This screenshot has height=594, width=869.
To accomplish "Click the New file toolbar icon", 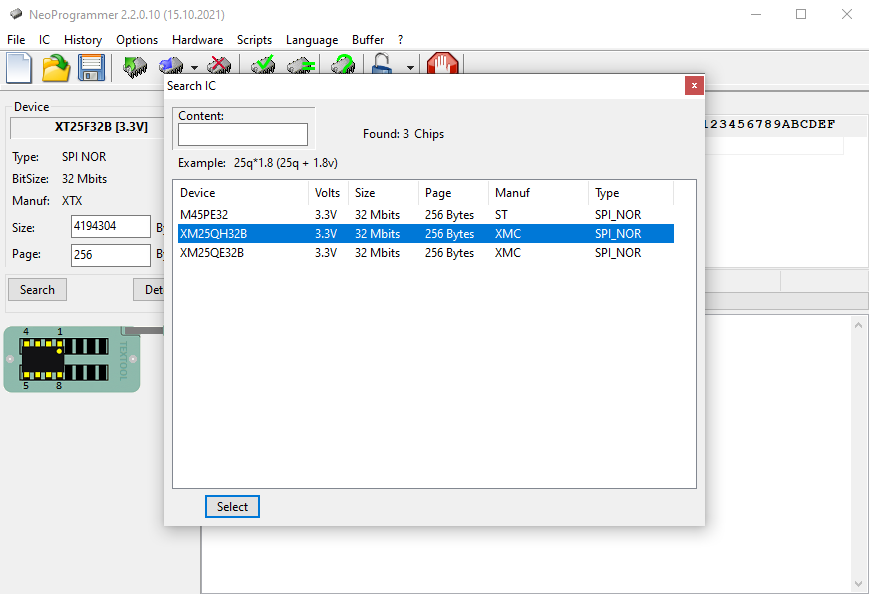I will 19,68.
